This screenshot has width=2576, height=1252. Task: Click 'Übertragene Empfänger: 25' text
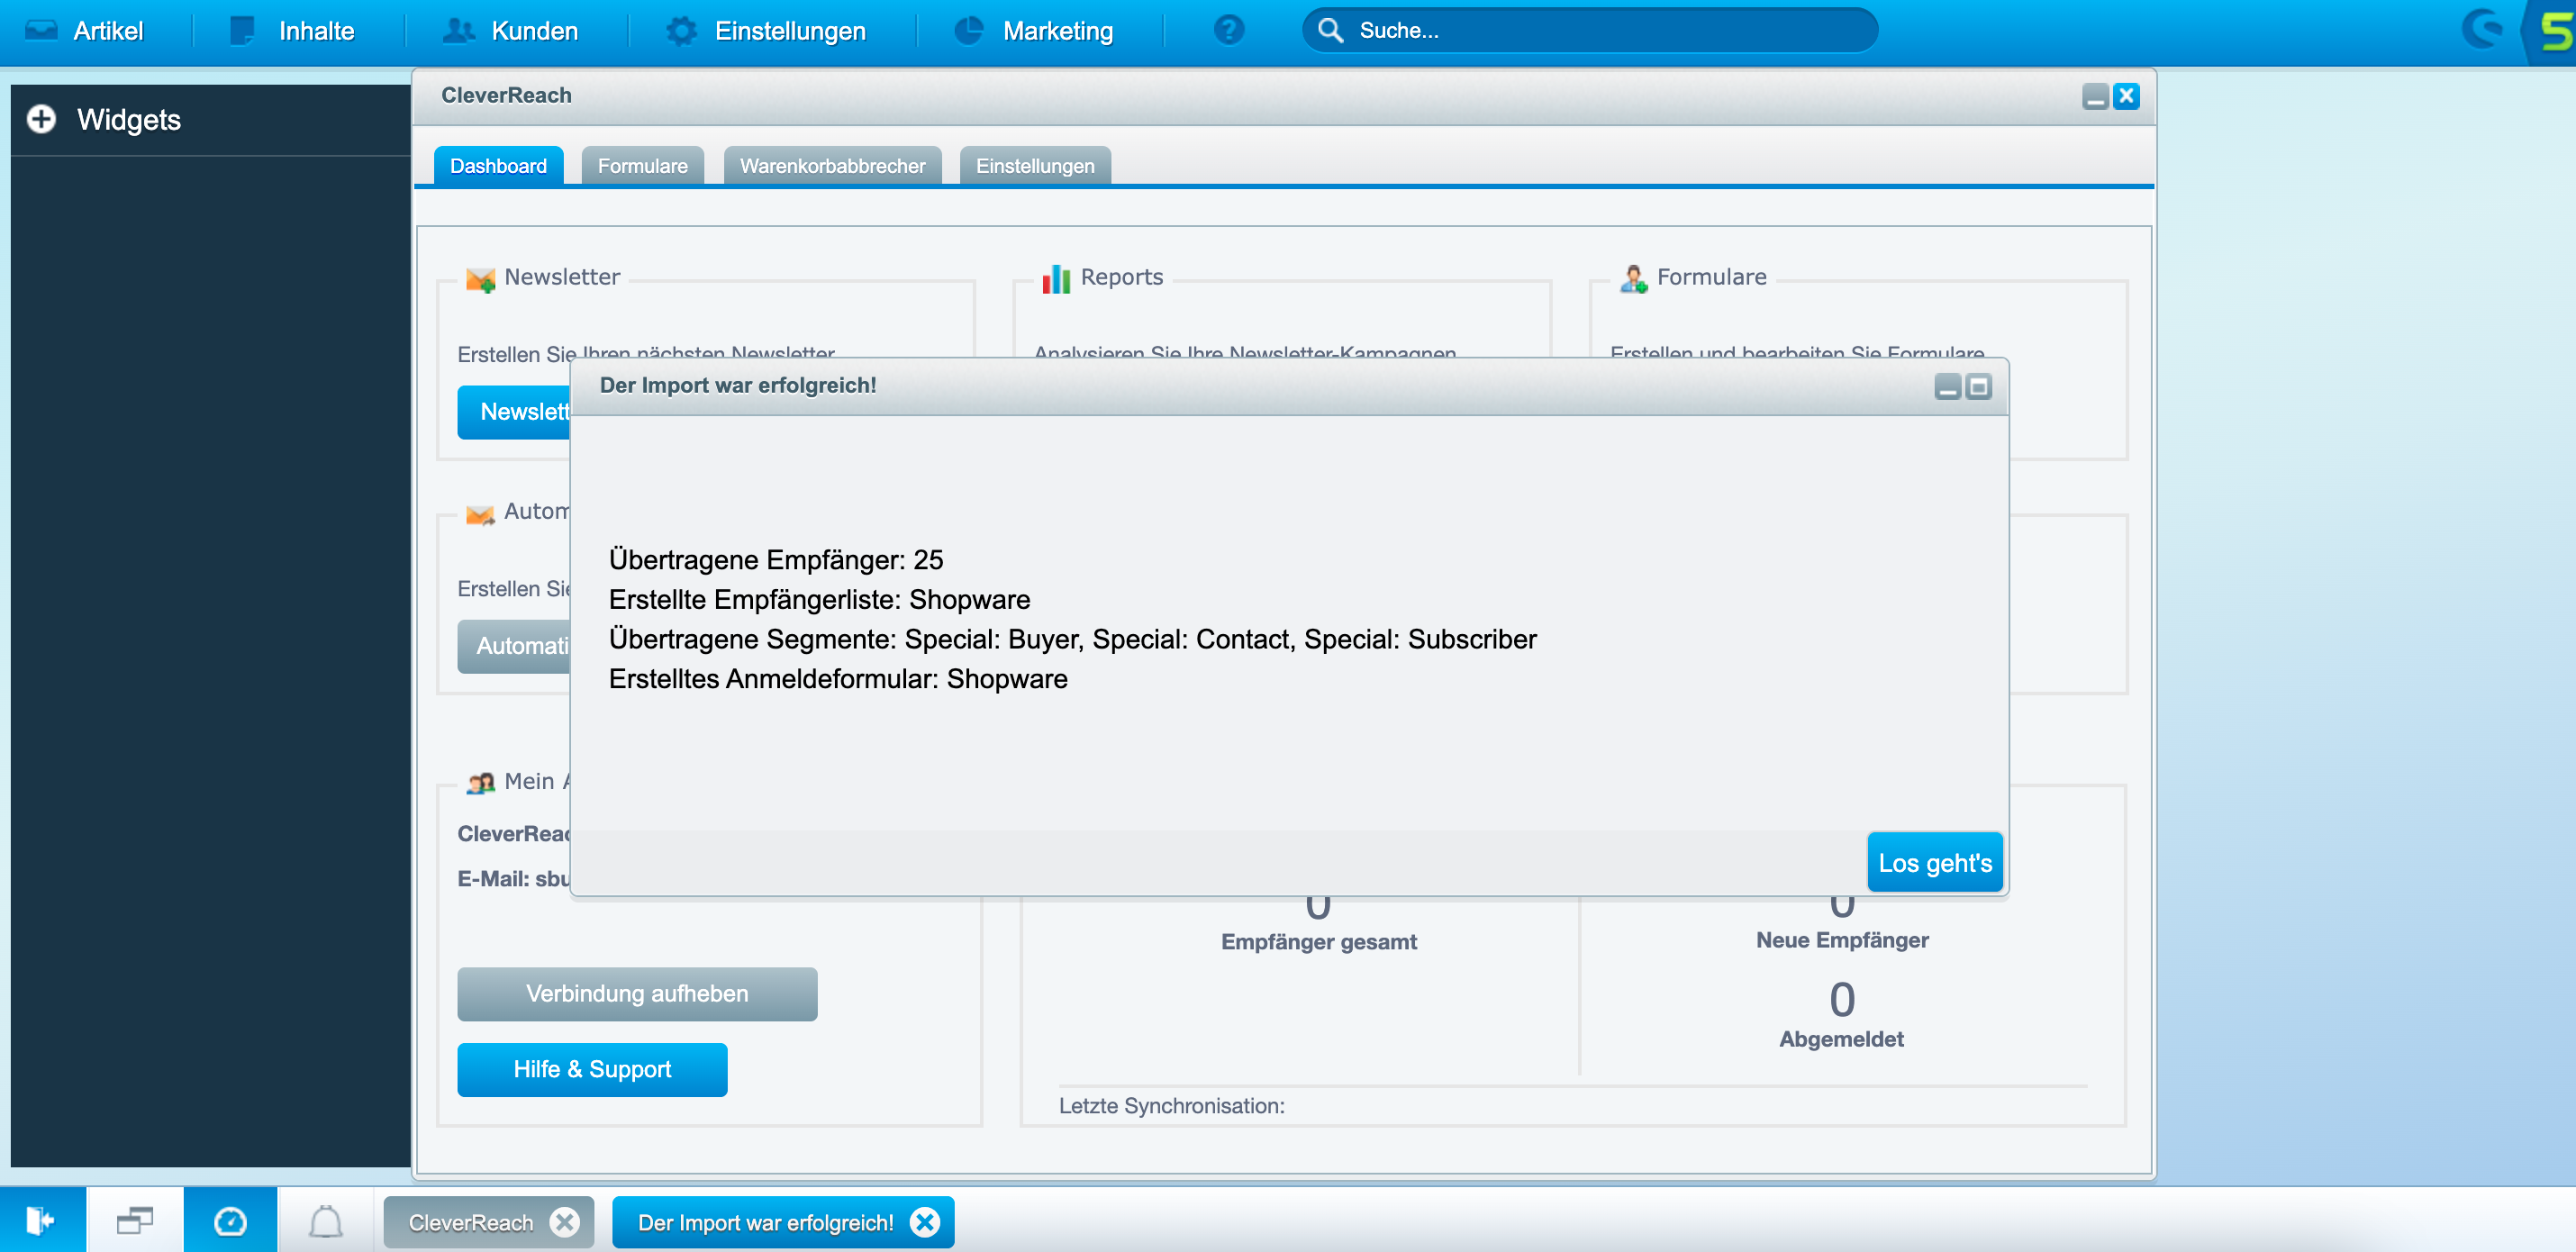click(x=776, y=560)
